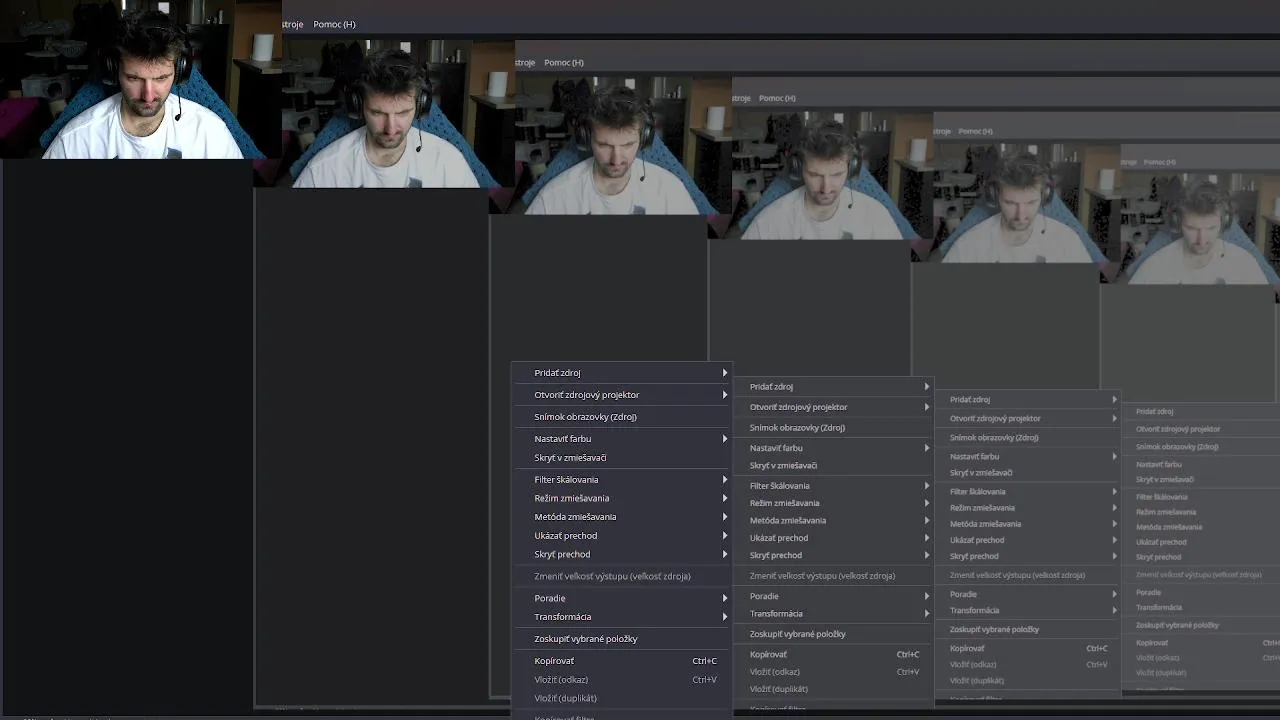Click Skryť v zmiešavači in largest context menu
The image size is (1280, 720).
(622, 458)
